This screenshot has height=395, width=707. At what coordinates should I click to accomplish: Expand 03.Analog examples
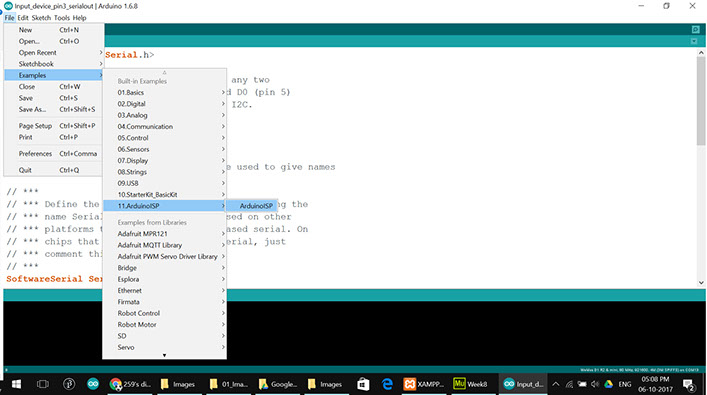click(165, 115)
